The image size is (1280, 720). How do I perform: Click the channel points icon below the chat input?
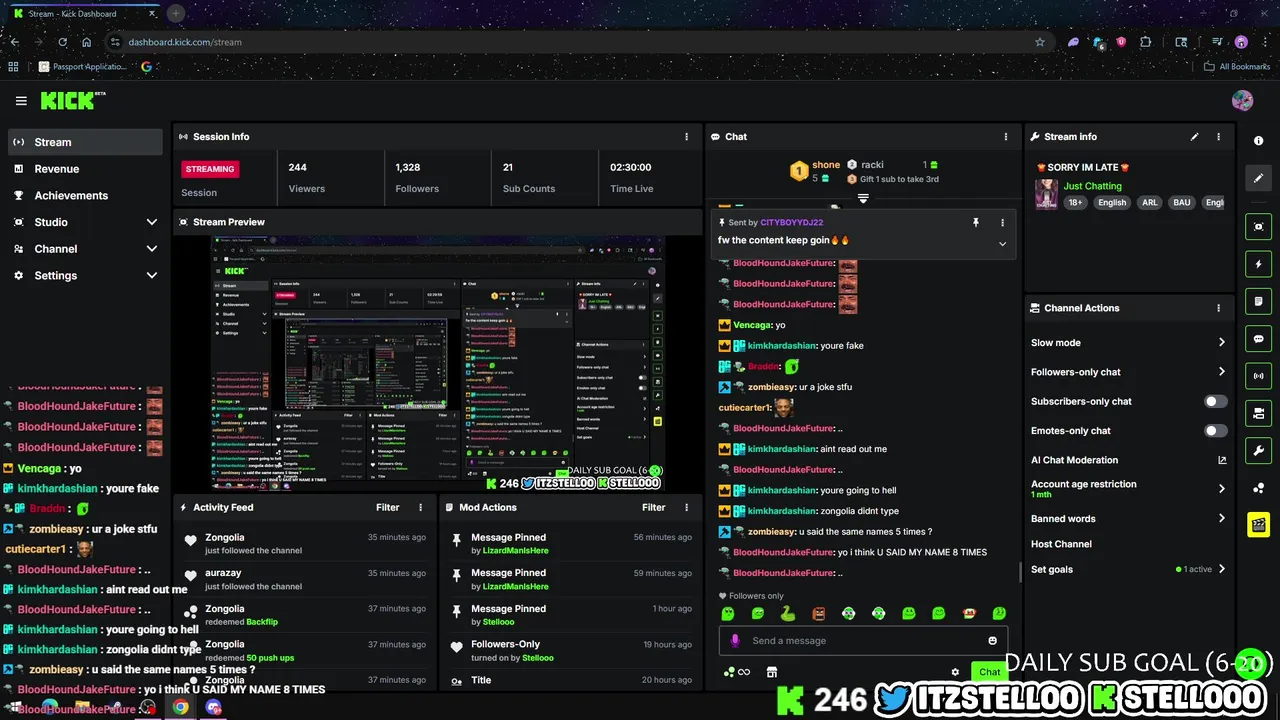(736, 672)
